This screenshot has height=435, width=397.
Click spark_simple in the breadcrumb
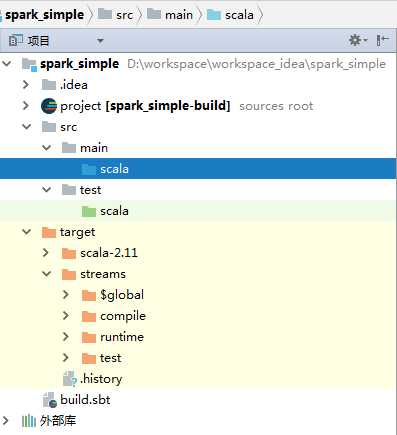tap(44, 15)
